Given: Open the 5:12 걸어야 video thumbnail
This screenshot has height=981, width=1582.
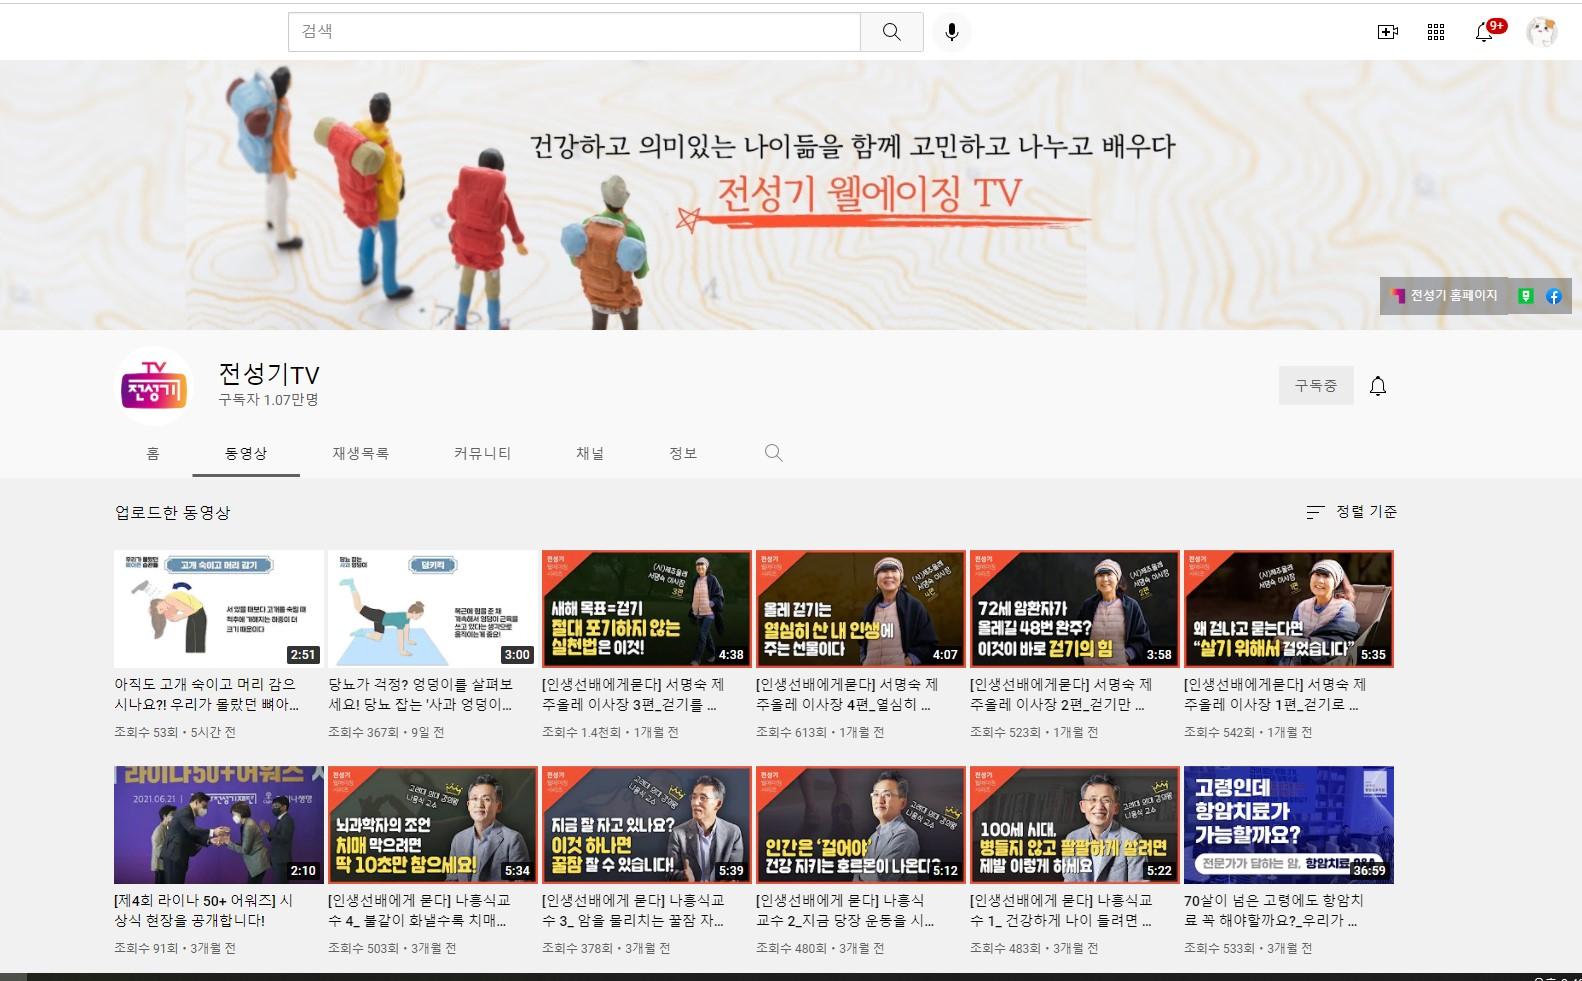Looking at the screenshot, I should 861,825.
